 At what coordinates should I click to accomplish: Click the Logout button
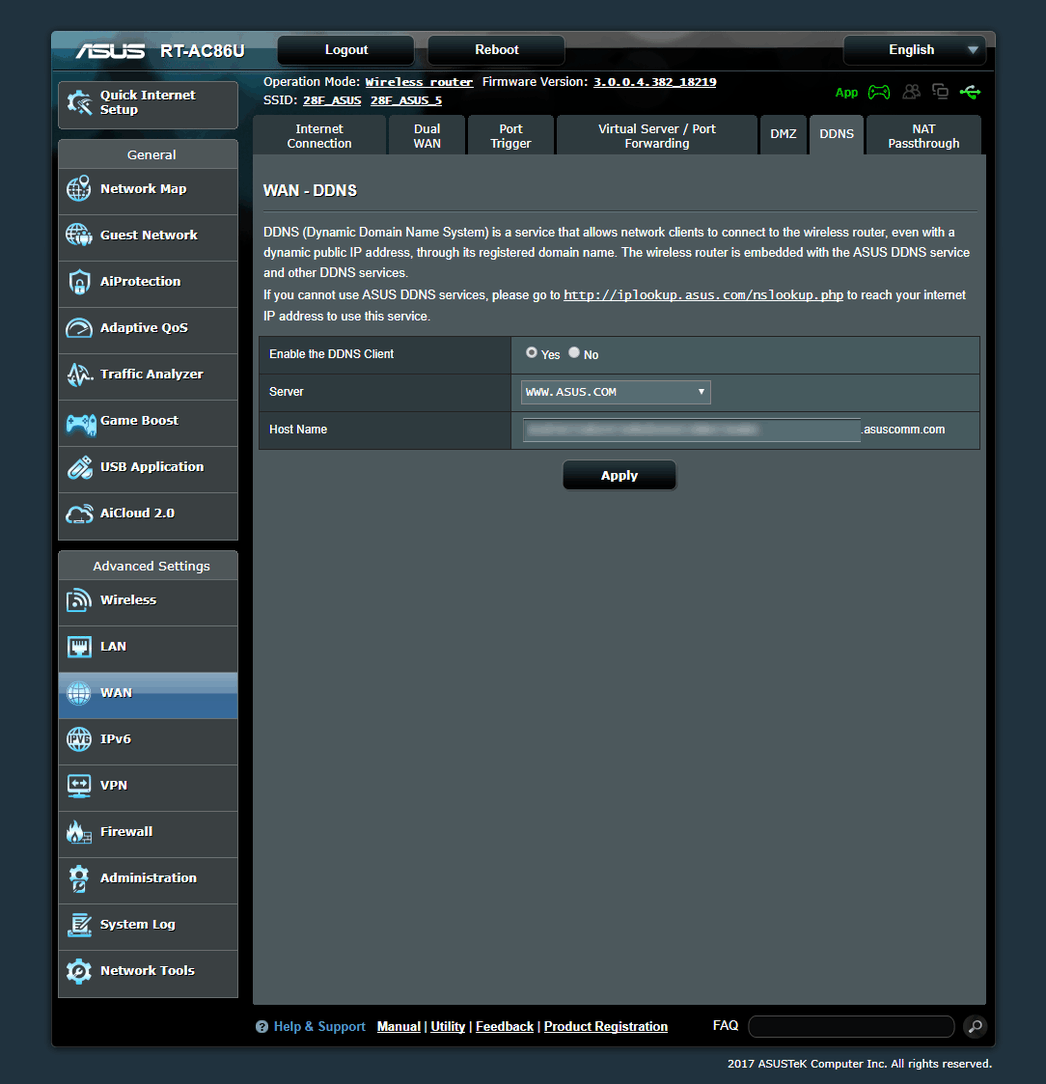coord(346,50)
